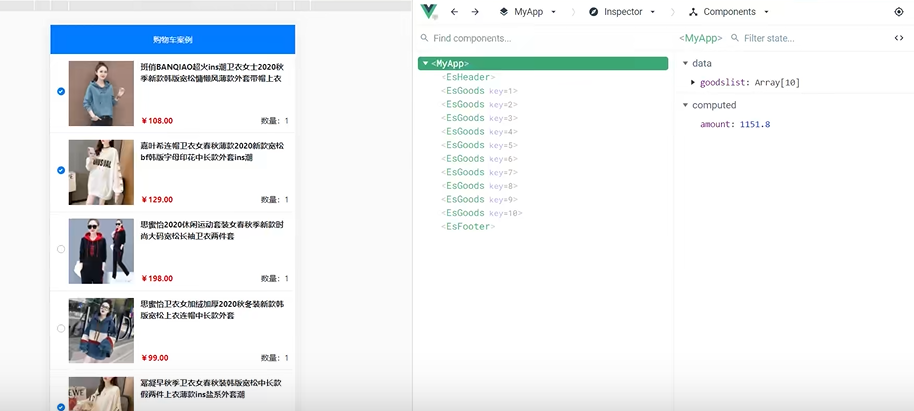
Task: Click the MyApp layers icon
Action: pyautogui.click(x=504, y=12)
